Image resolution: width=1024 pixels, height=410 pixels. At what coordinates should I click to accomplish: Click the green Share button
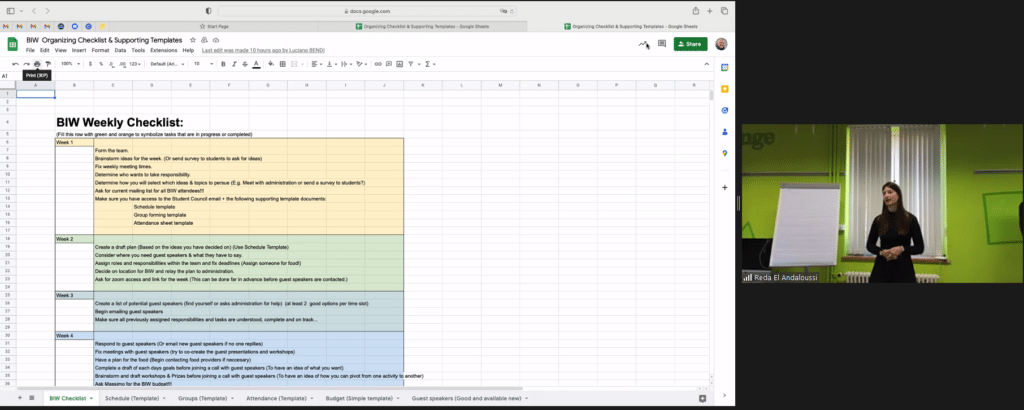690,44
